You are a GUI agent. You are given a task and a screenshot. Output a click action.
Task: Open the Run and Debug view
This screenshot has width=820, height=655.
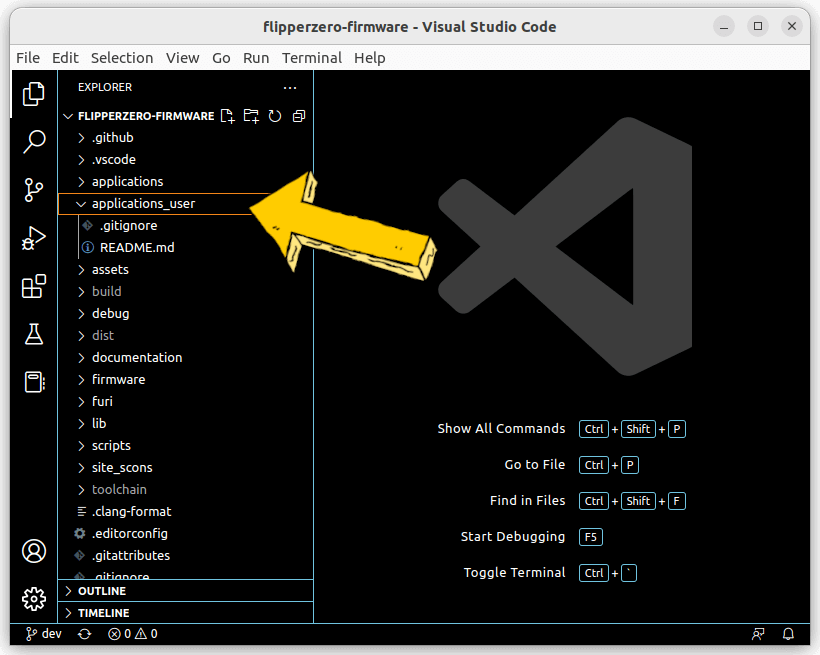click(34, 239)
